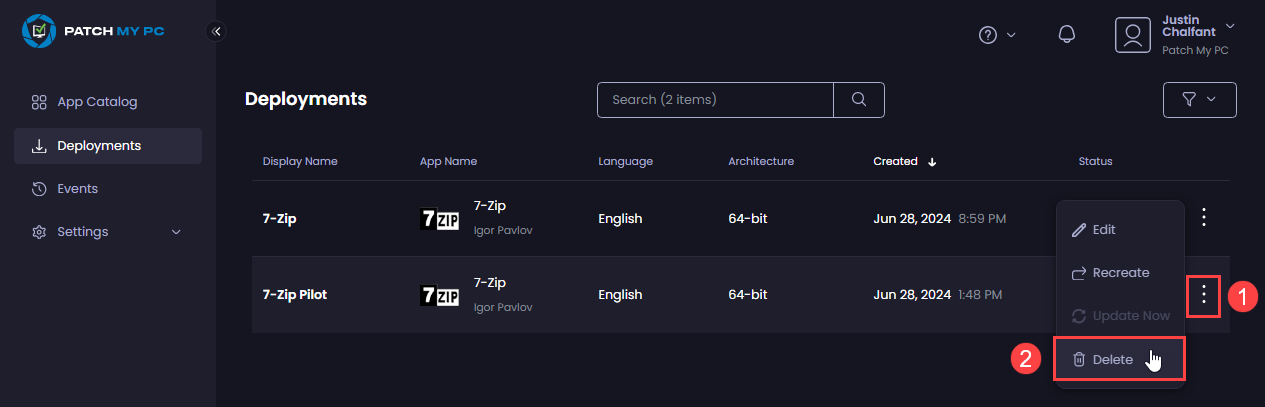
Task: Open three-dot menu for 7-Zip Pilot
Action: [1204, 294]
